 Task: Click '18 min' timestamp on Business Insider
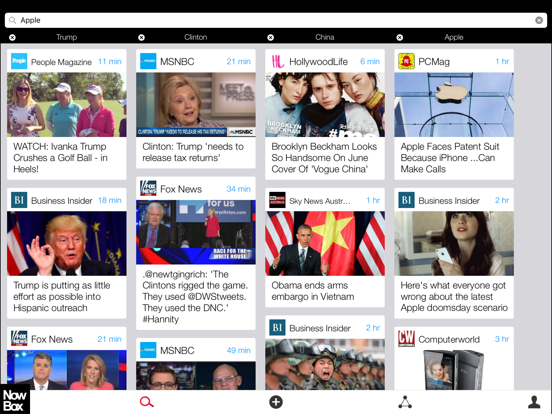(x=110, y=200)
